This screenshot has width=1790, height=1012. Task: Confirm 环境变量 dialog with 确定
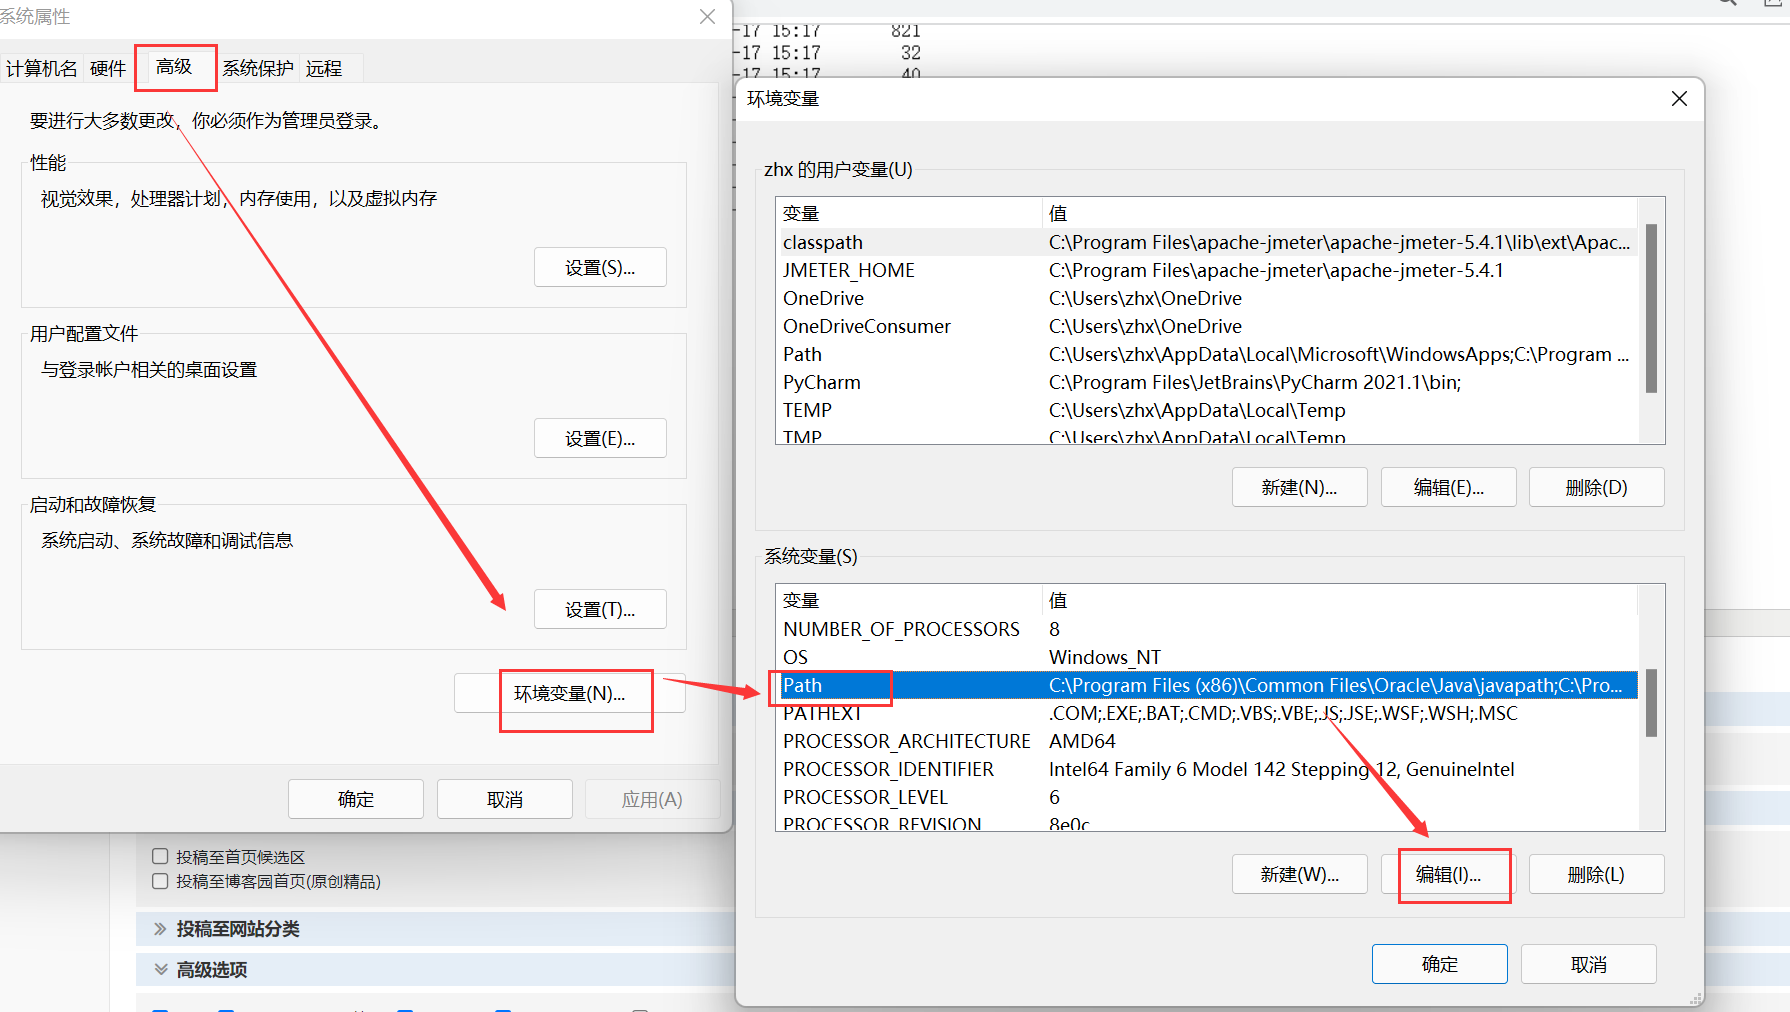pos(1440,964)
